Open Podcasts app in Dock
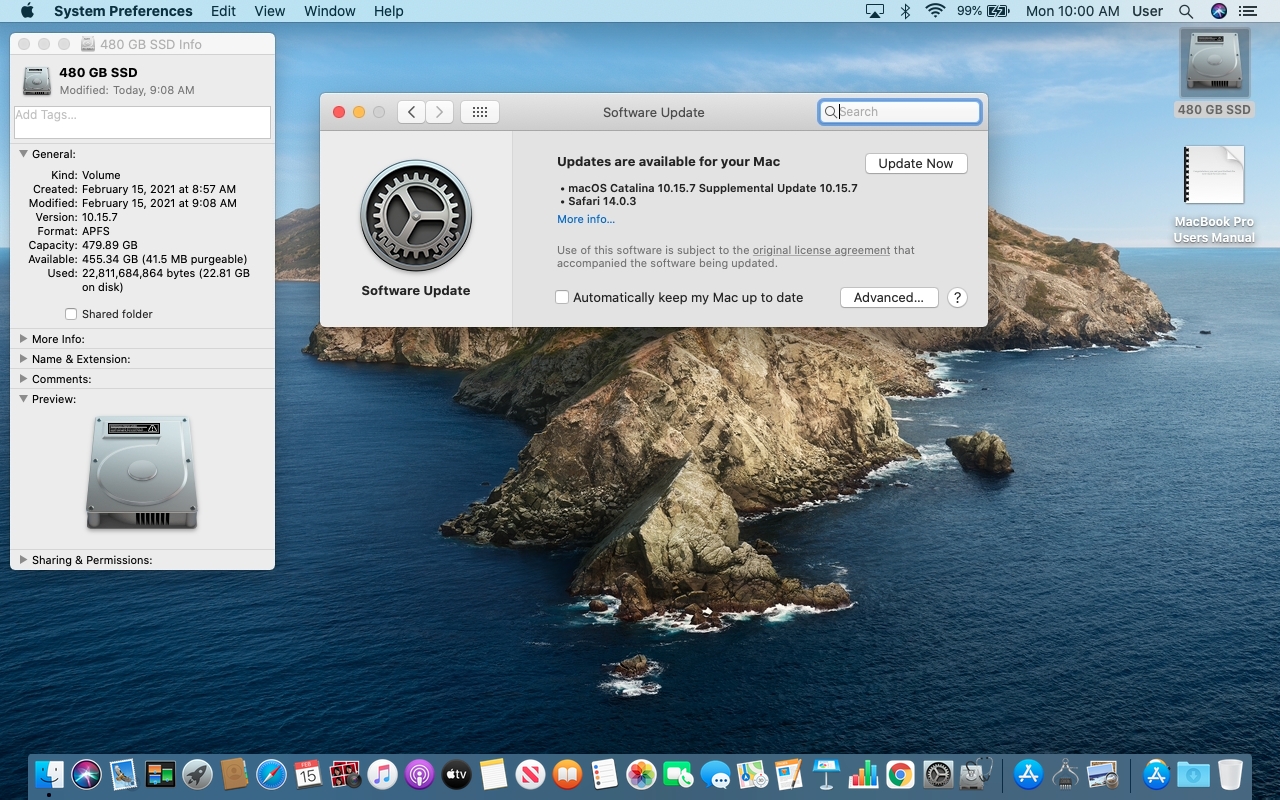 tap(419, 774)
